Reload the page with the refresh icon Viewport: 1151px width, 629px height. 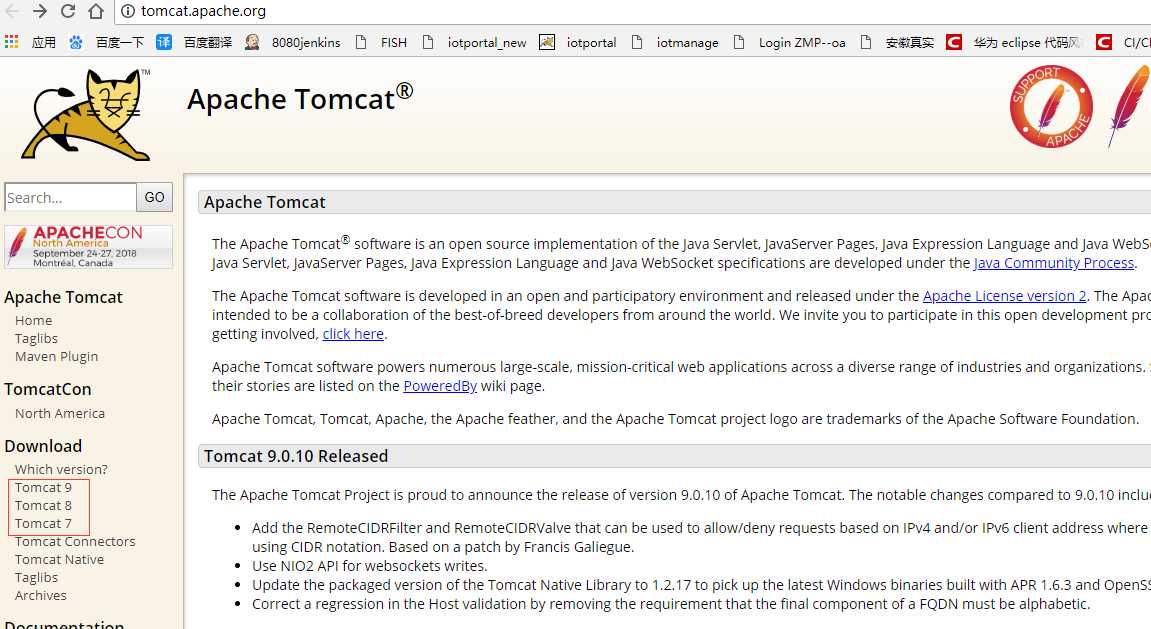[68, 11]
